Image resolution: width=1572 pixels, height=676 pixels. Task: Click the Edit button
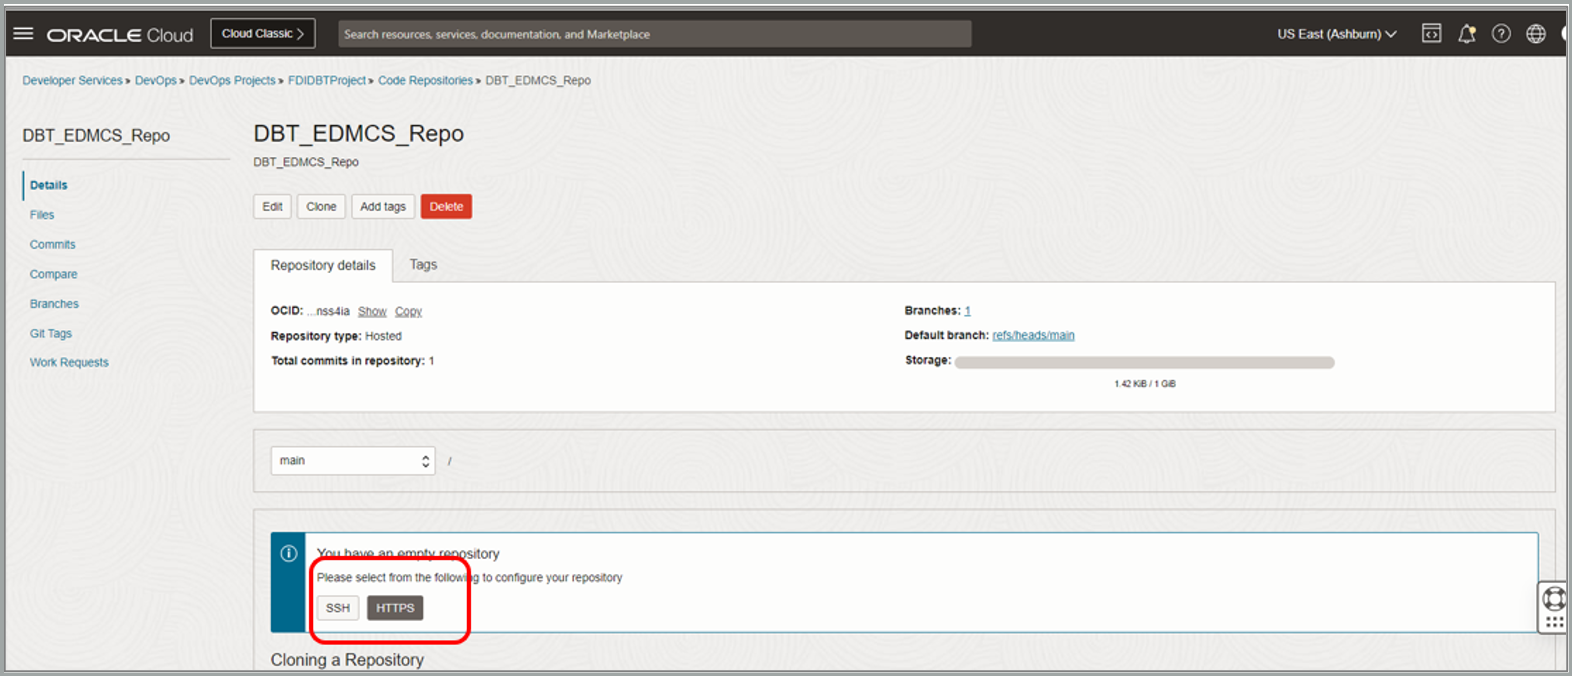point(272,207)
